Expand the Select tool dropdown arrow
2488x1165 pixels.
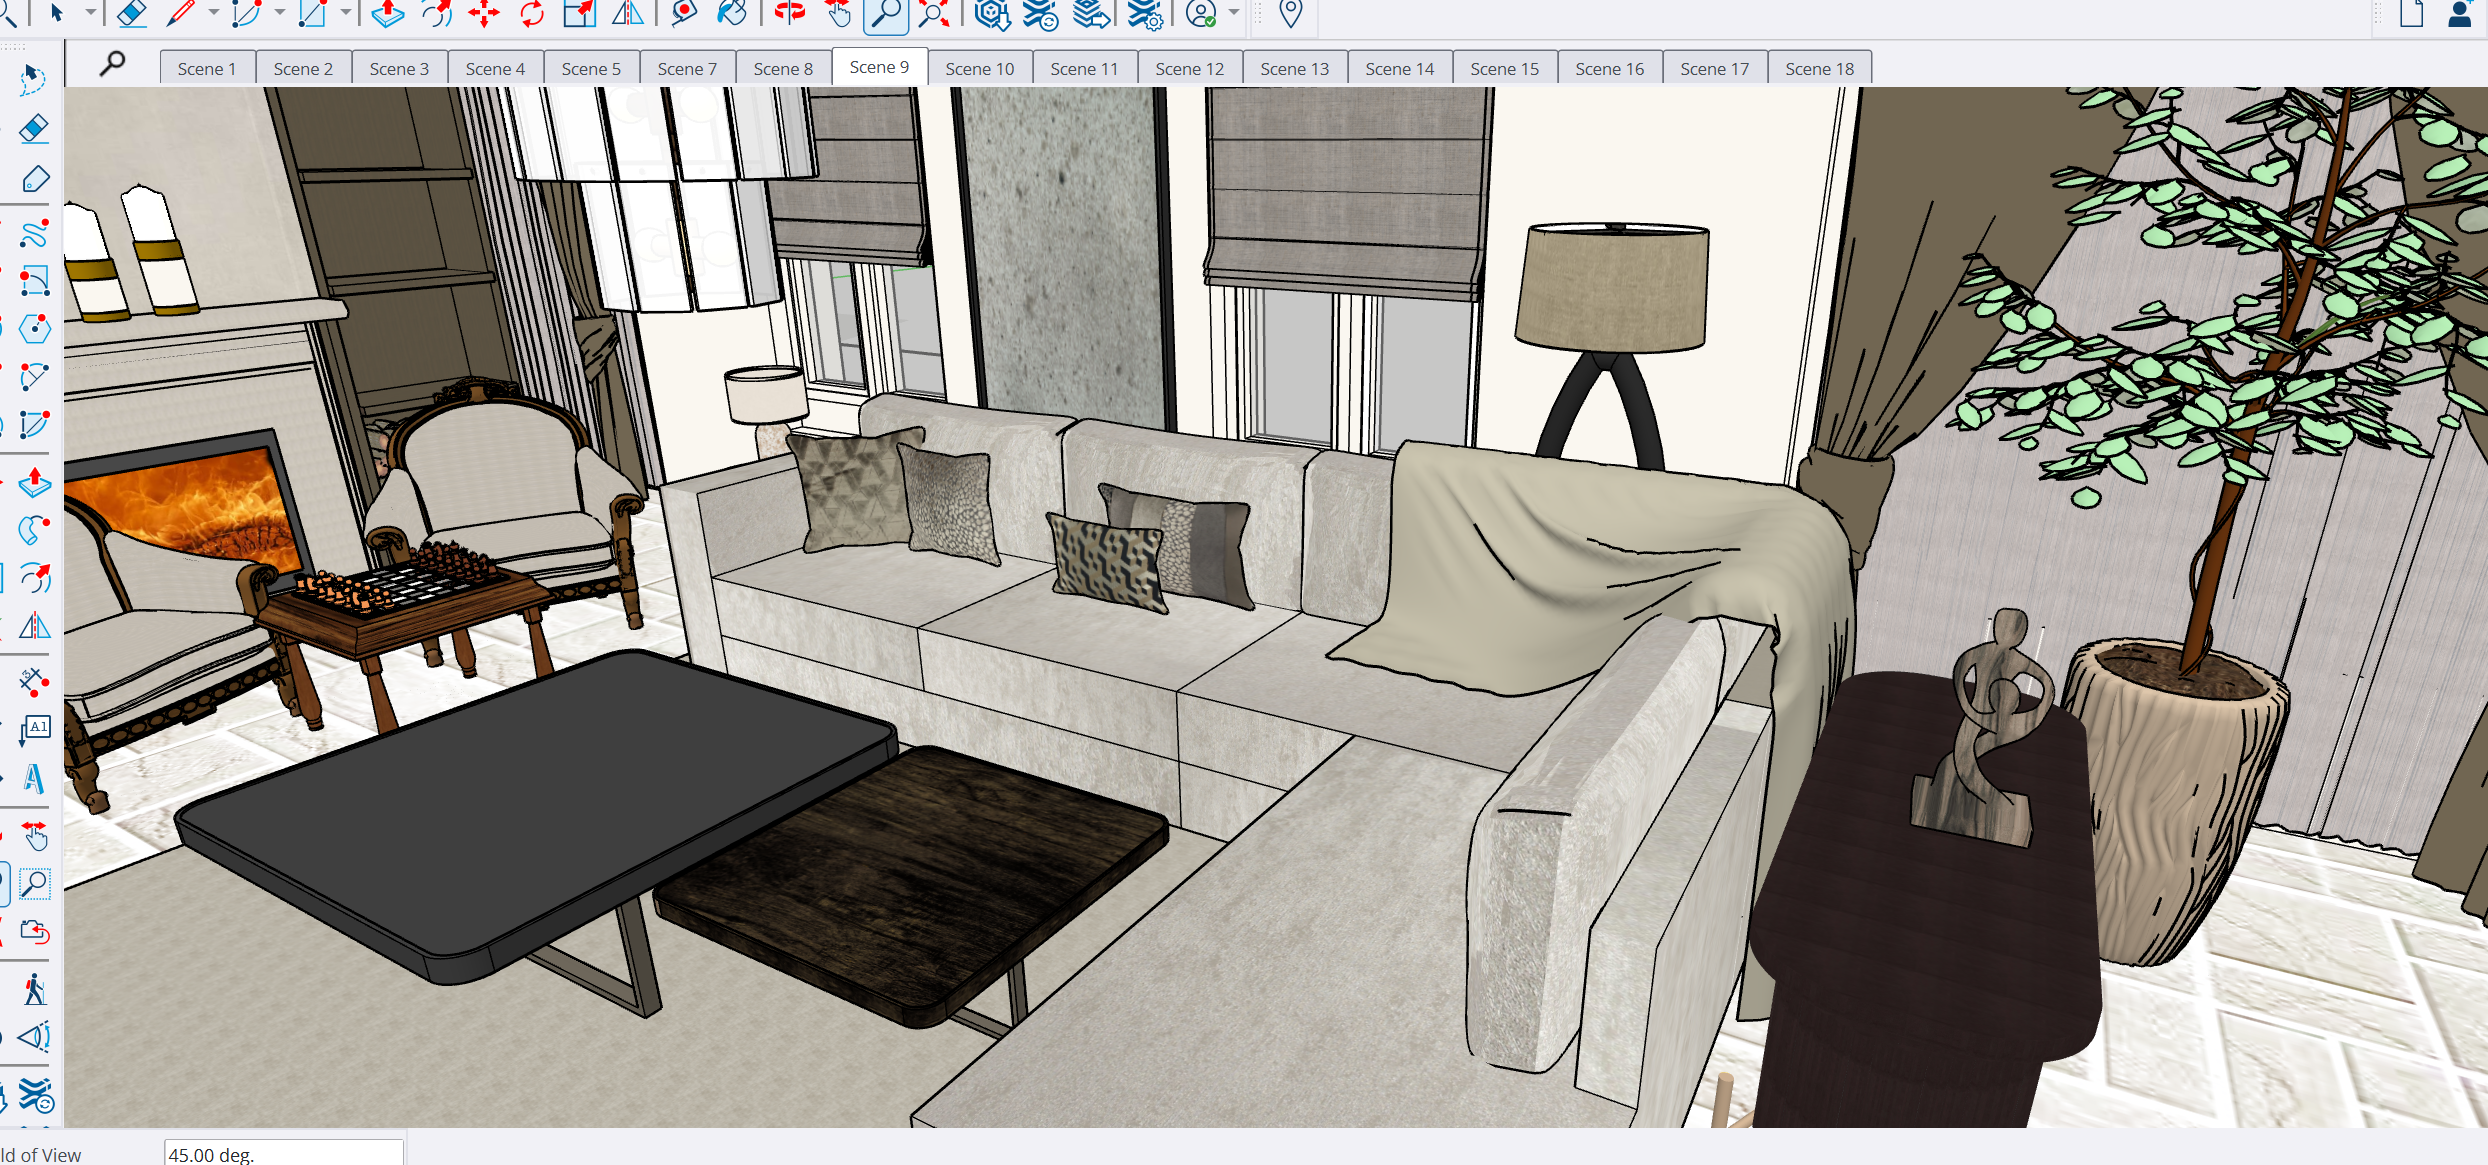90,13
